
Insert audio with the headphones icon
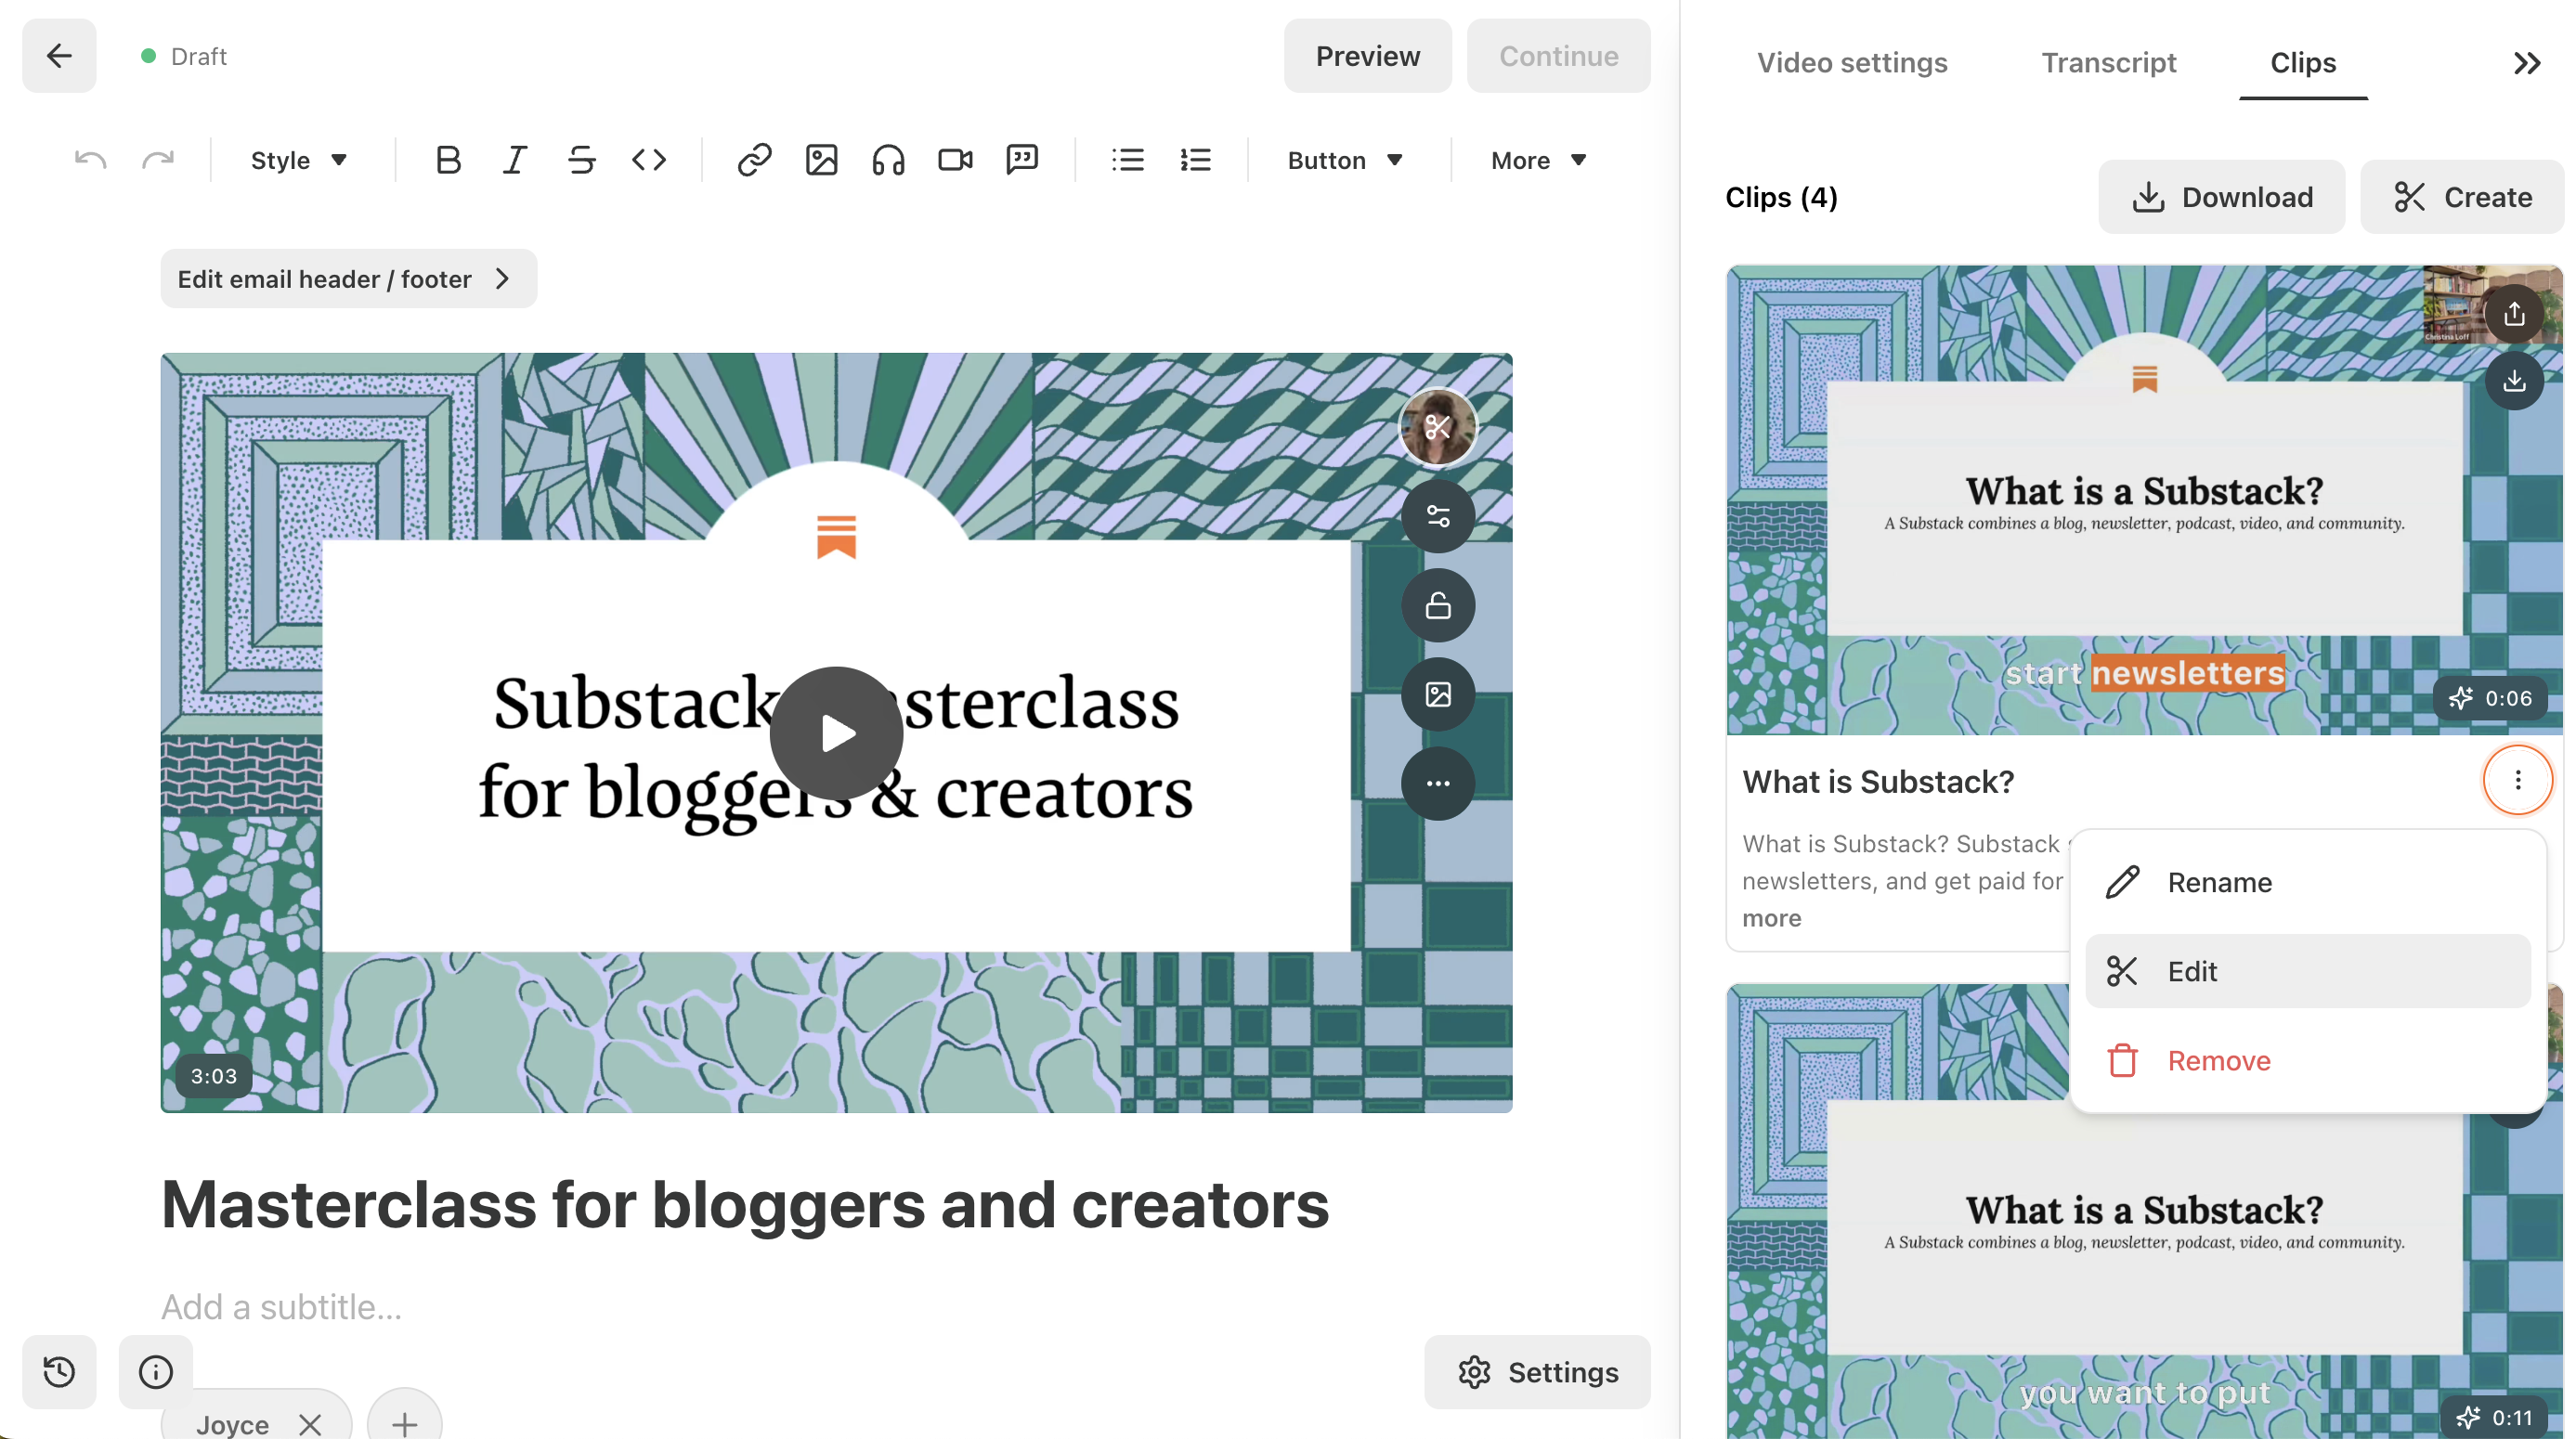coord(888,160)
